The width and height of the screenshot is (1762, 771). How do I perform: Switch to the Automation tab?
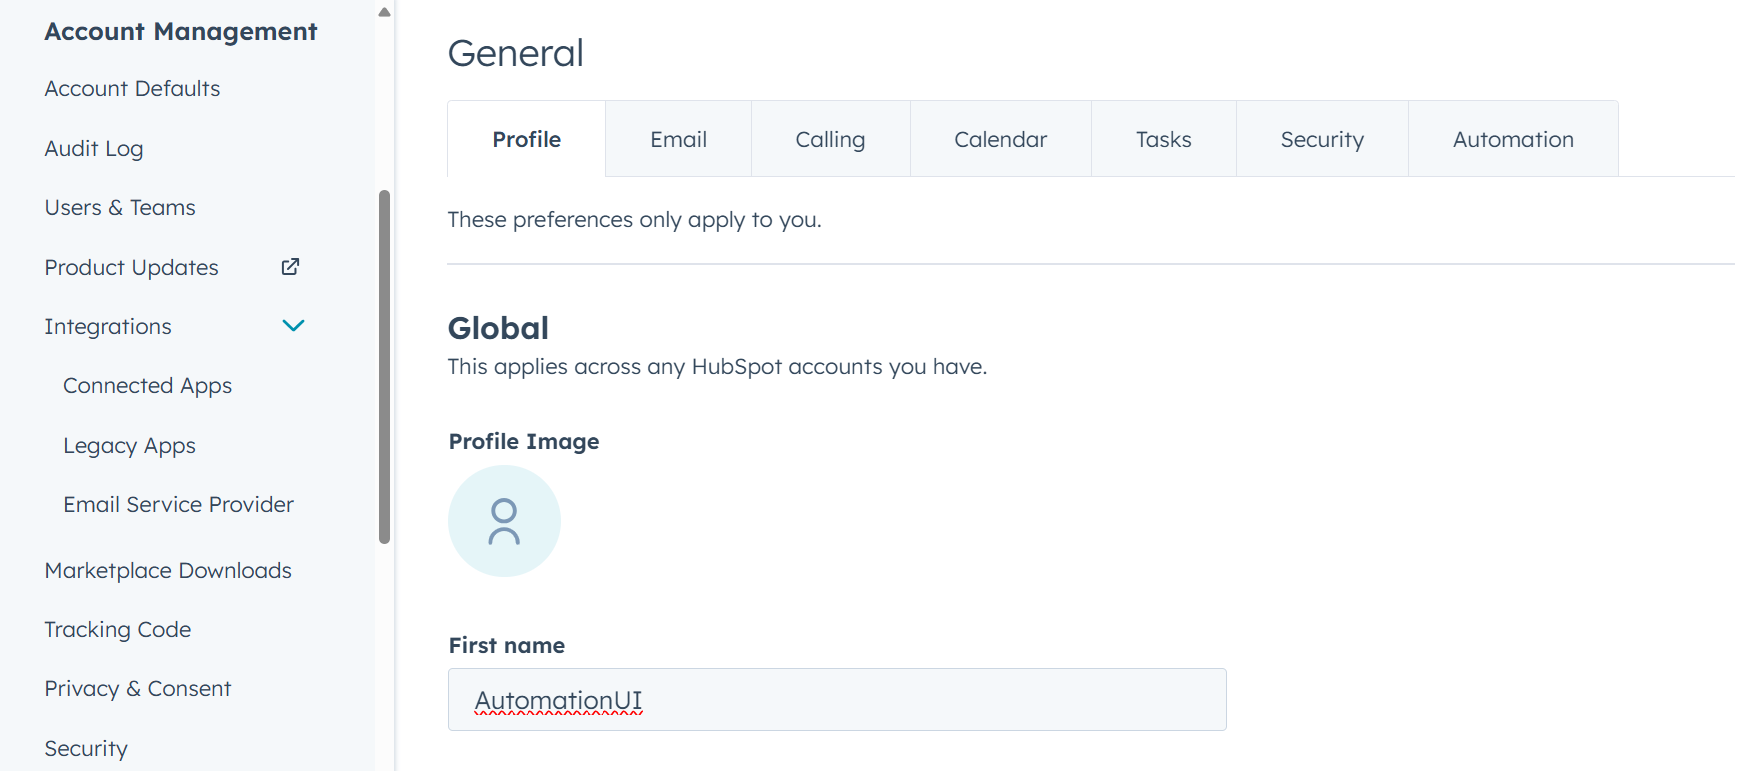[x=1512, y=140]
